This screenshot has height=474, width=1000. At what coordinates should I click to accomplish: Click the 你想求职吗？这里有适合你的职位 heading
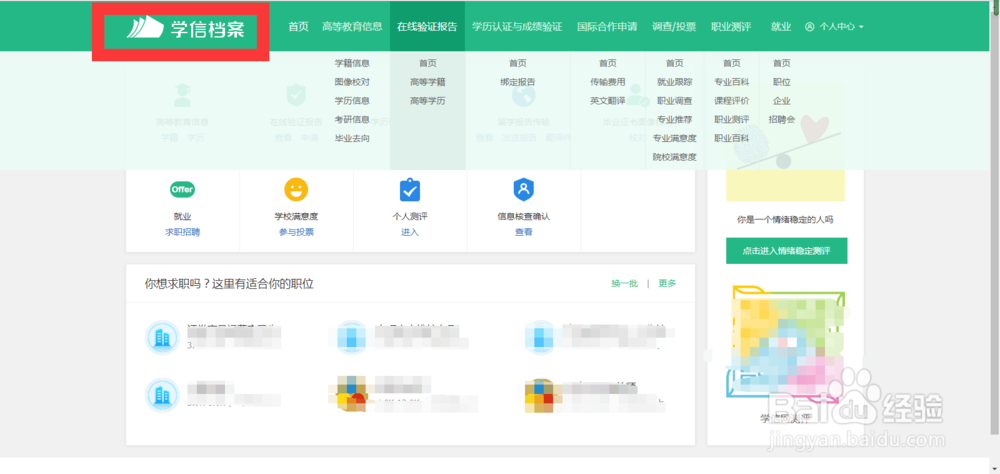point(229,284)
